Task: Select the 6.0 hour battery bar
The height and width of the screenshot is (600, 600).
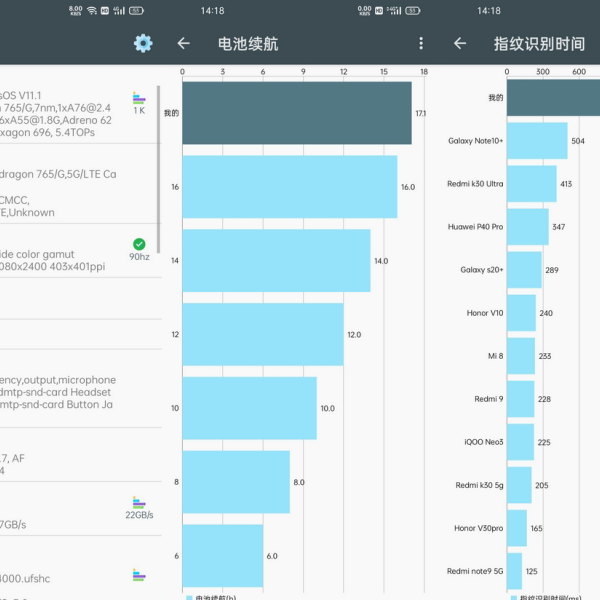Action: click(x=223, y=556)
